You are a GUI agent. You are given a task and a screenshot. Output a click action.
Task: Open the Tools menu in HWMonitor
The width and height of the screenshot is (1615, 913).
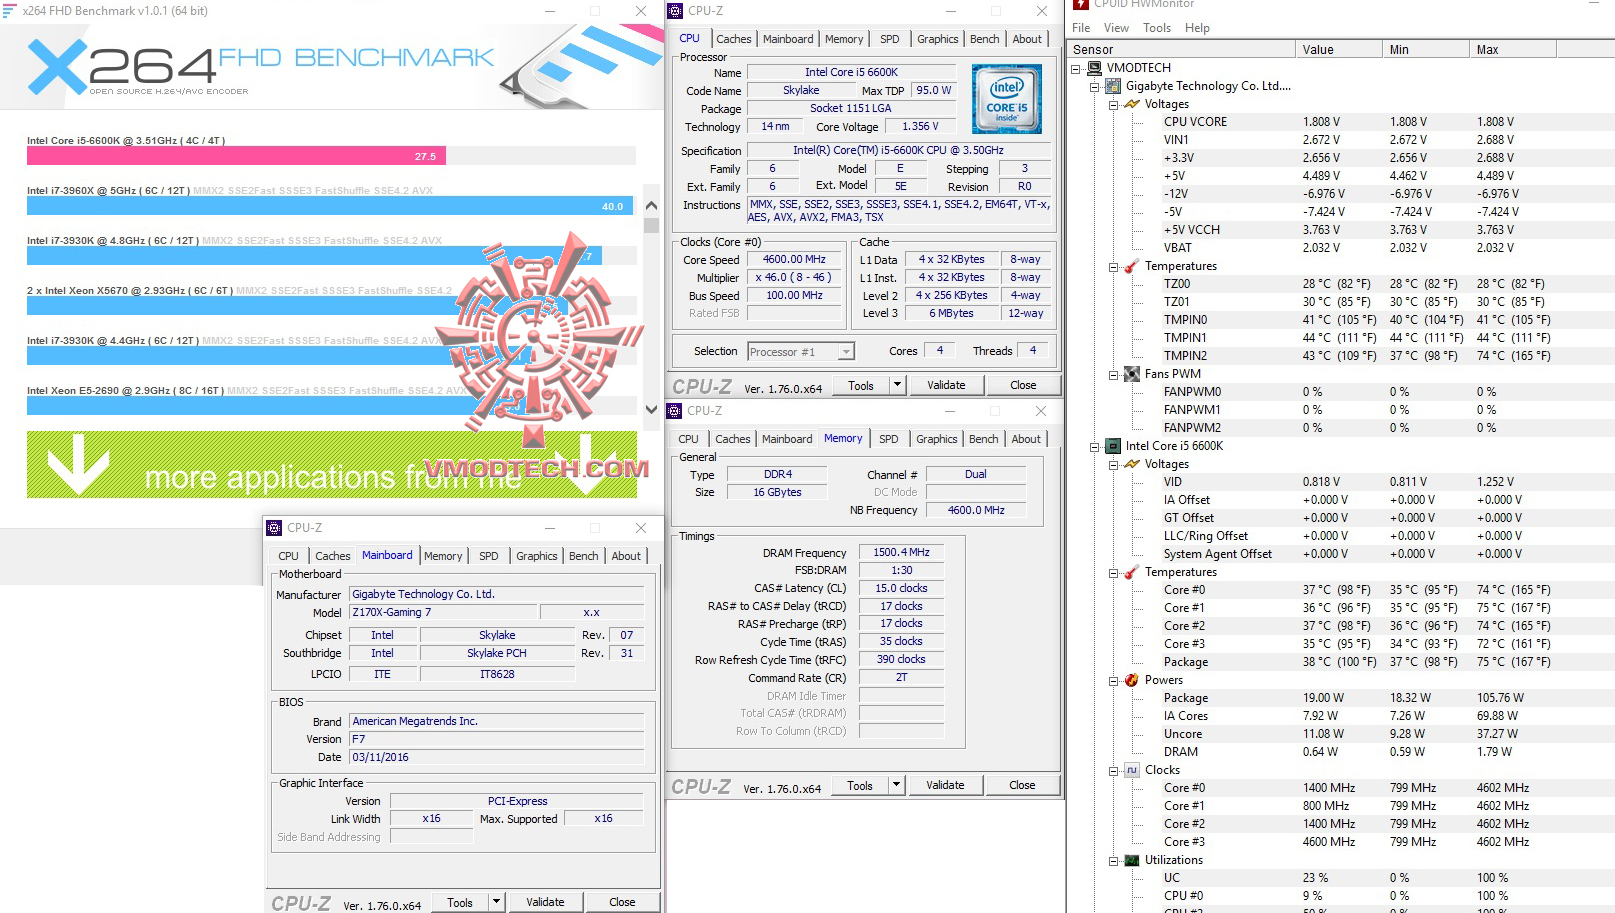coord(1157,28)
